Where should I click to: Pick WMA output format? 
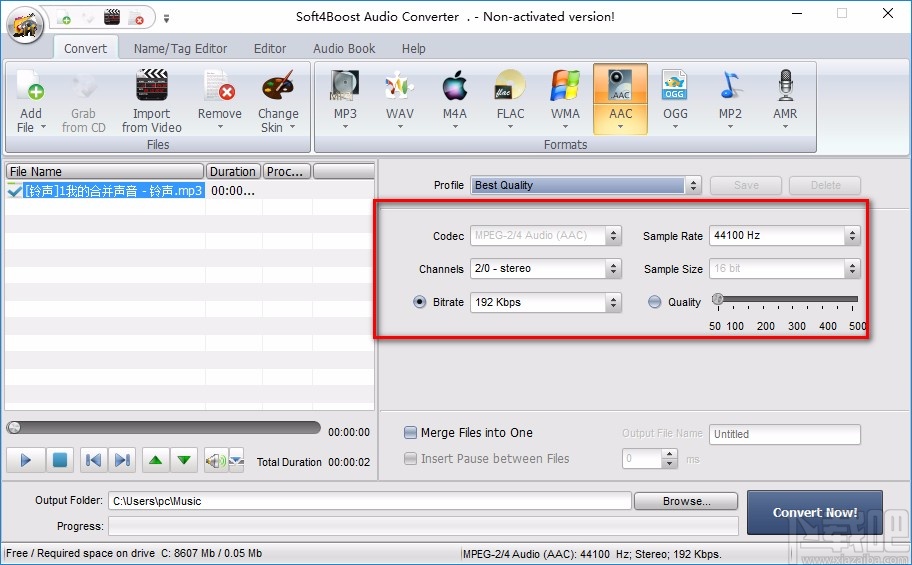coord(565,87)
